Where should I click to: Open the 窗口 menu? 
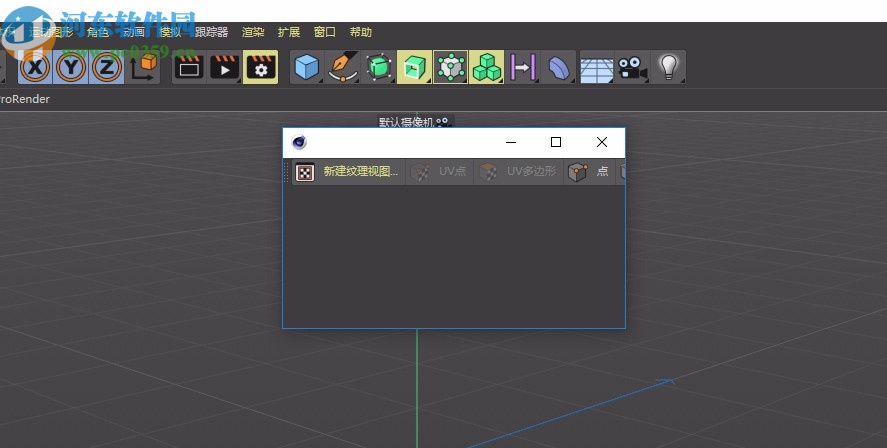coord(325,32)
